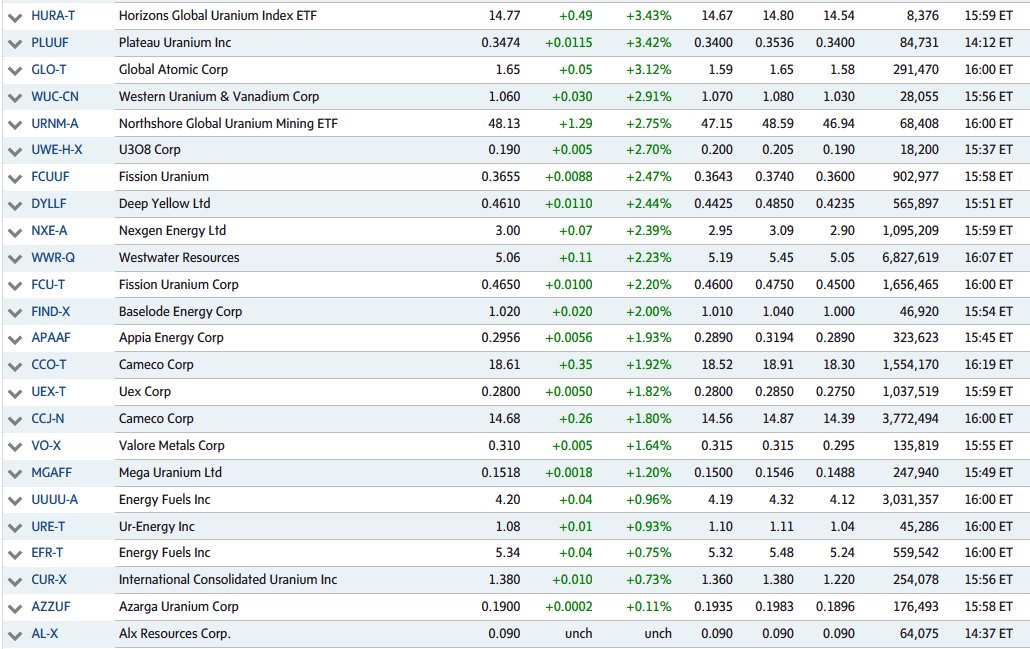Open the CUR-X ticker link
1030x649 pixels.
49,579
